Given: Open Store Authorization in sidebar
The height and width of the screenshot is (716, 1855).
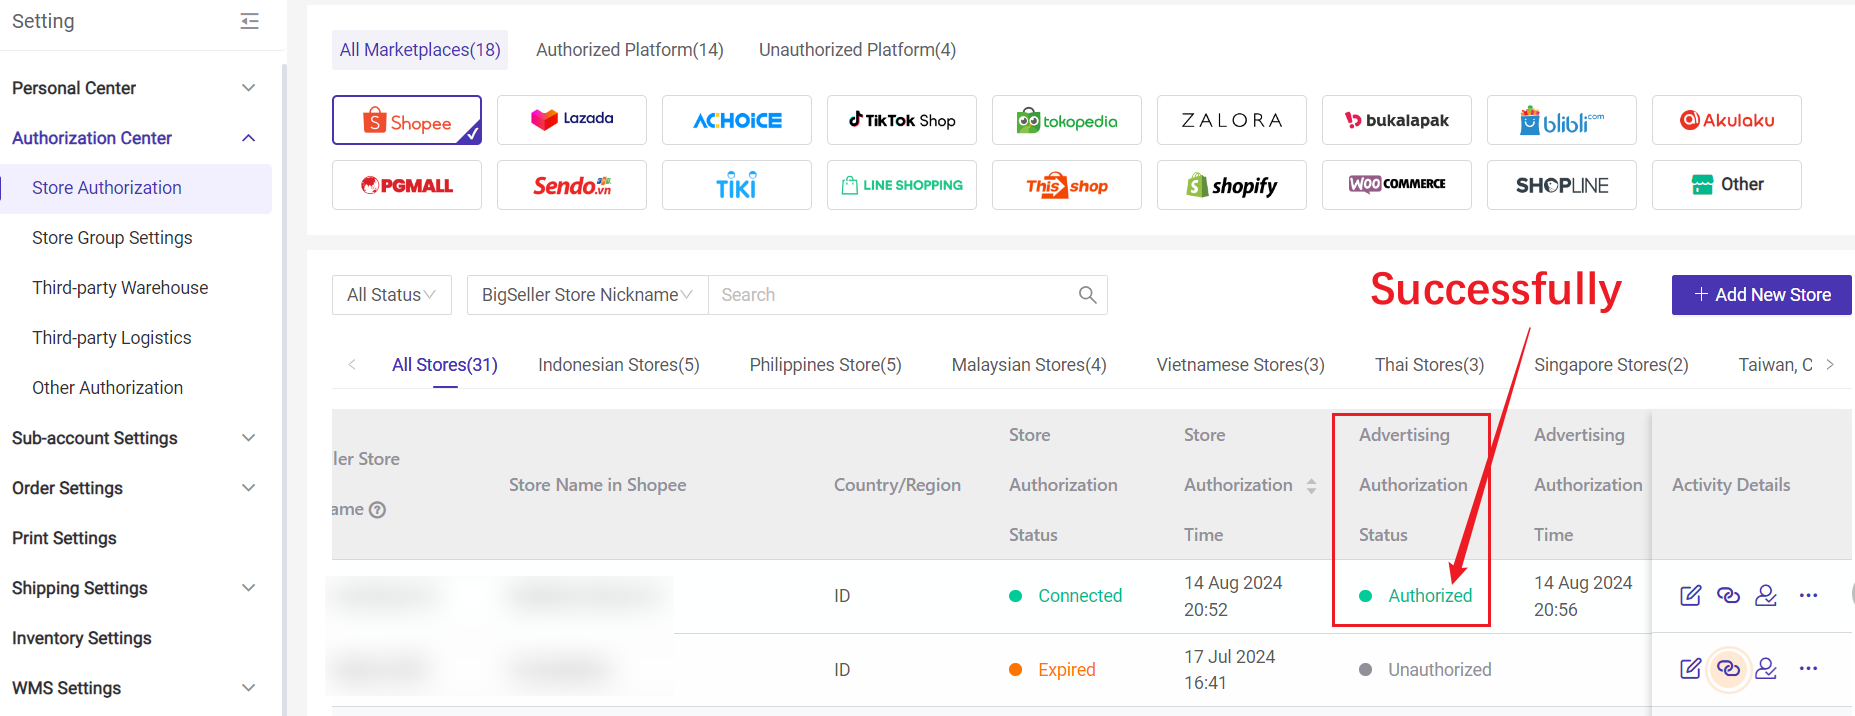Looking at the screenshot, I should tap(136, 188).
